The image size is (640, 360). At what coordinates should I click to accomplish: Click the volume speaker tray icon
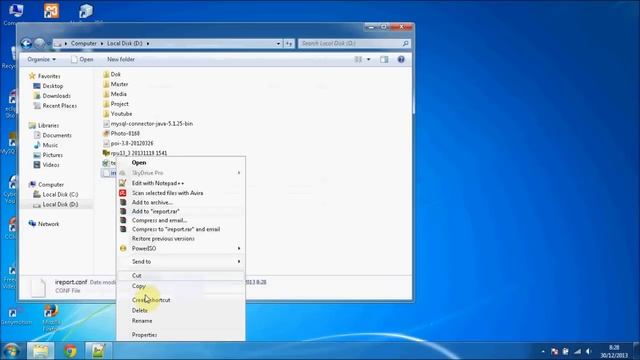click(x=588, y=351)
